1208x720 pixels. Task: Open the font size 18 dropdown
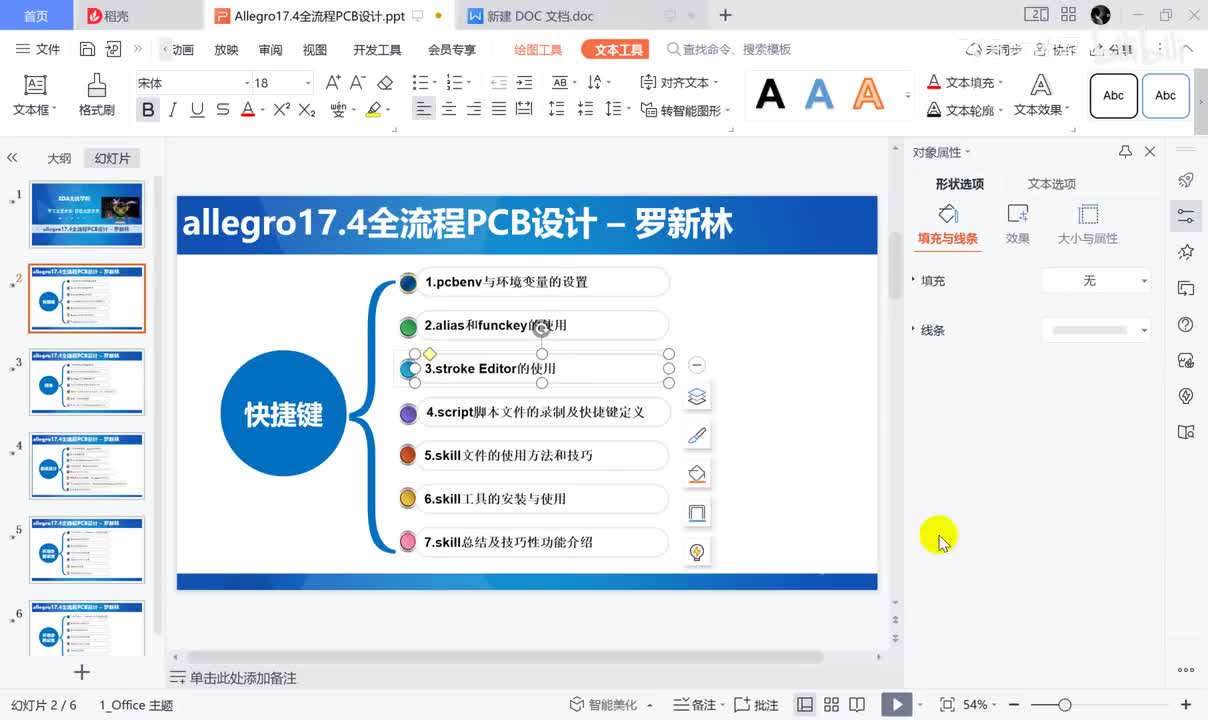click(x=308, y=83)
